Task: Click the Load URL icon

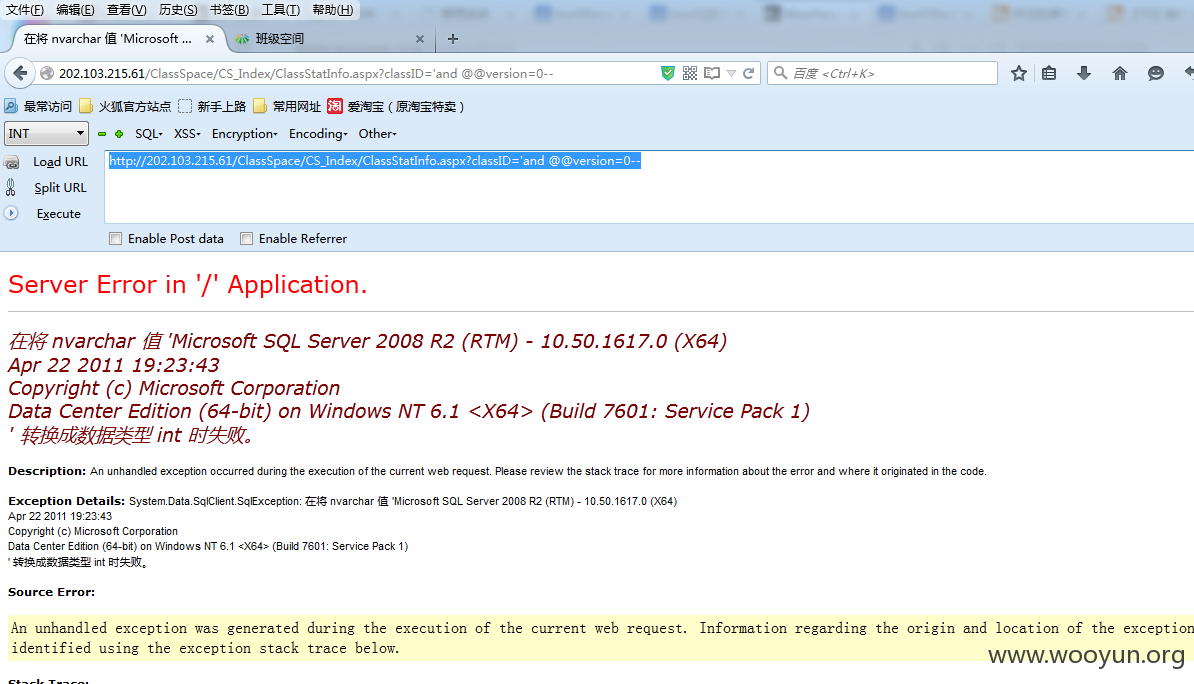Action: click(11, 162)
